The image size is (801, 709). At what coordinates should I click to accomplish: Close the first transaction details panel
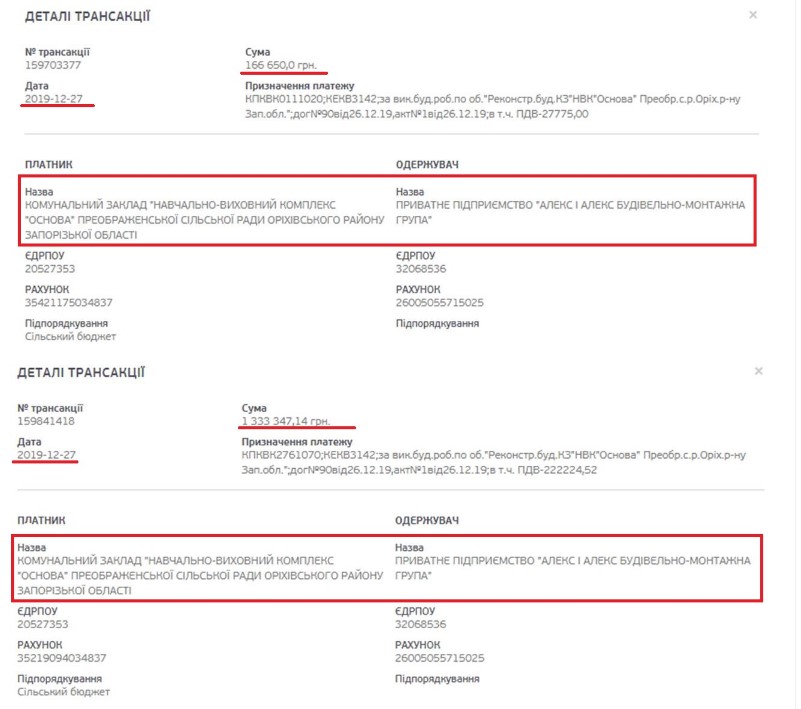[753, 15]
